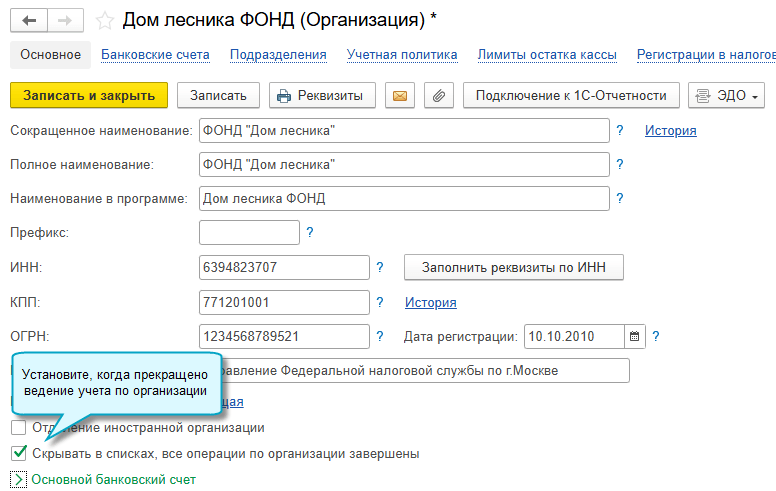Viewport: 776px width, 491px height.
Task: Click the help question mark beside ИНН
Action: [379, 267]
